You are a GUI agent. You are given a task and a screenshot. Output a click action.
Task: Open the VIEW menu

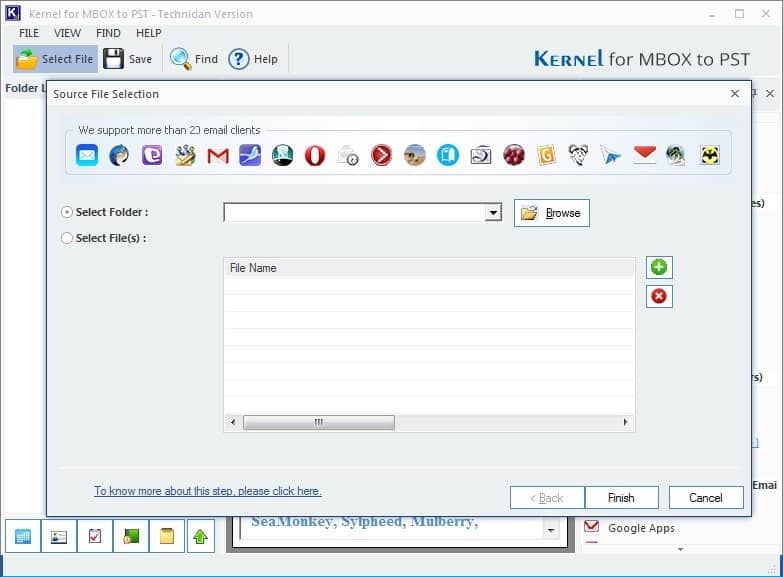67,33
